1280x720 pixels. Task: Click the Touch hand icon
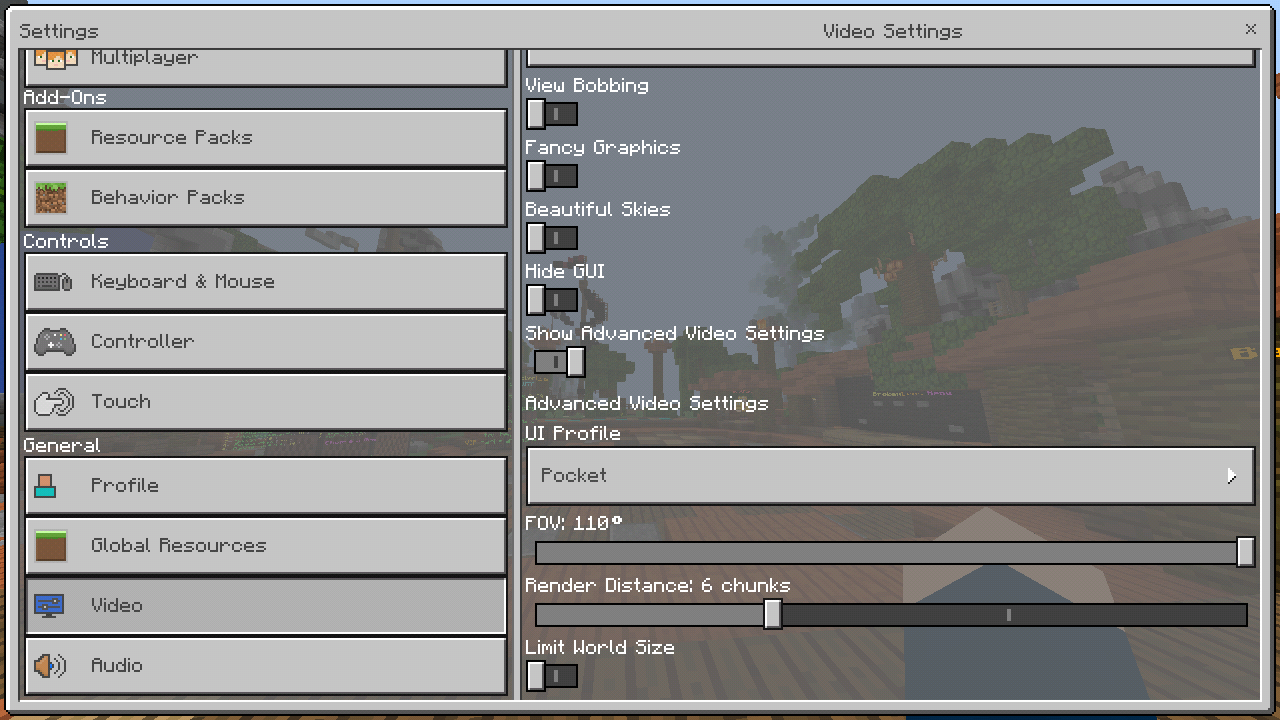(54, 402)
